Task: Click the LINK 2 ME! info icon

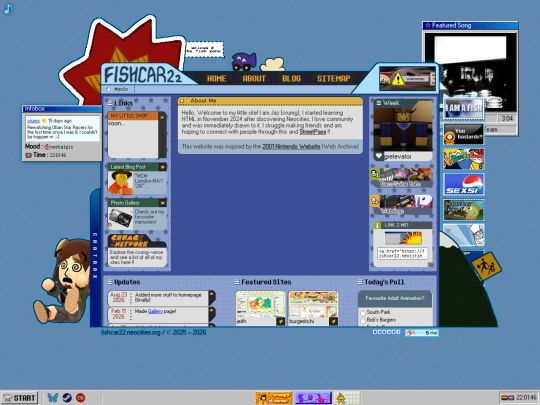Action: [377, 225]
